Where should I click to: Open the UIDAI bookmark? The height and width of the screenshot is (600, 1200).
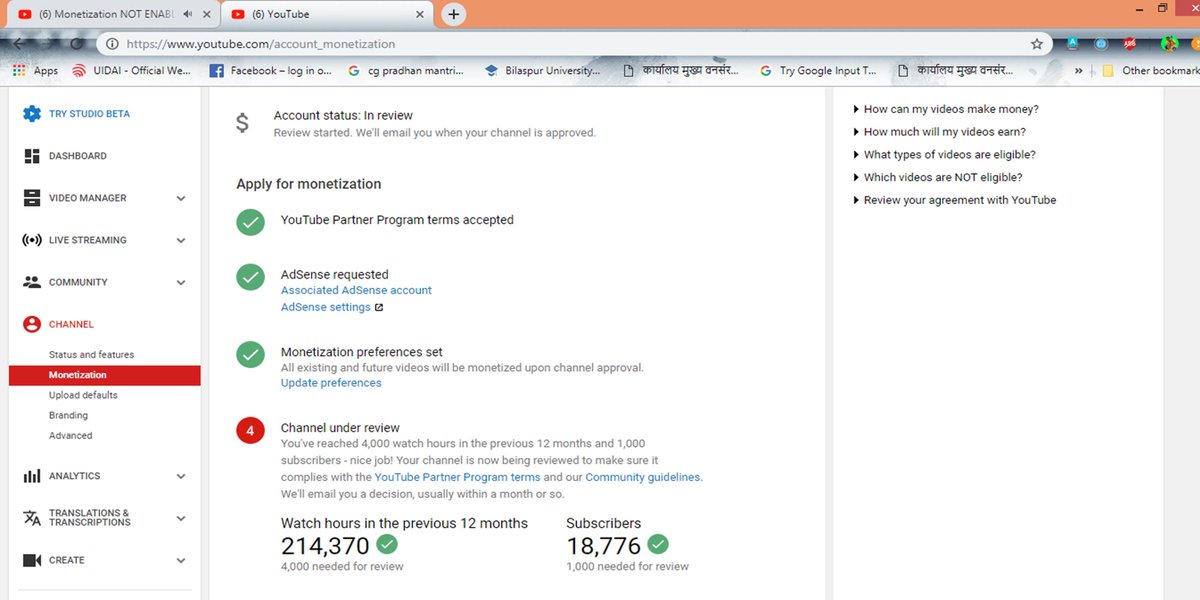(x=131, y=71)
